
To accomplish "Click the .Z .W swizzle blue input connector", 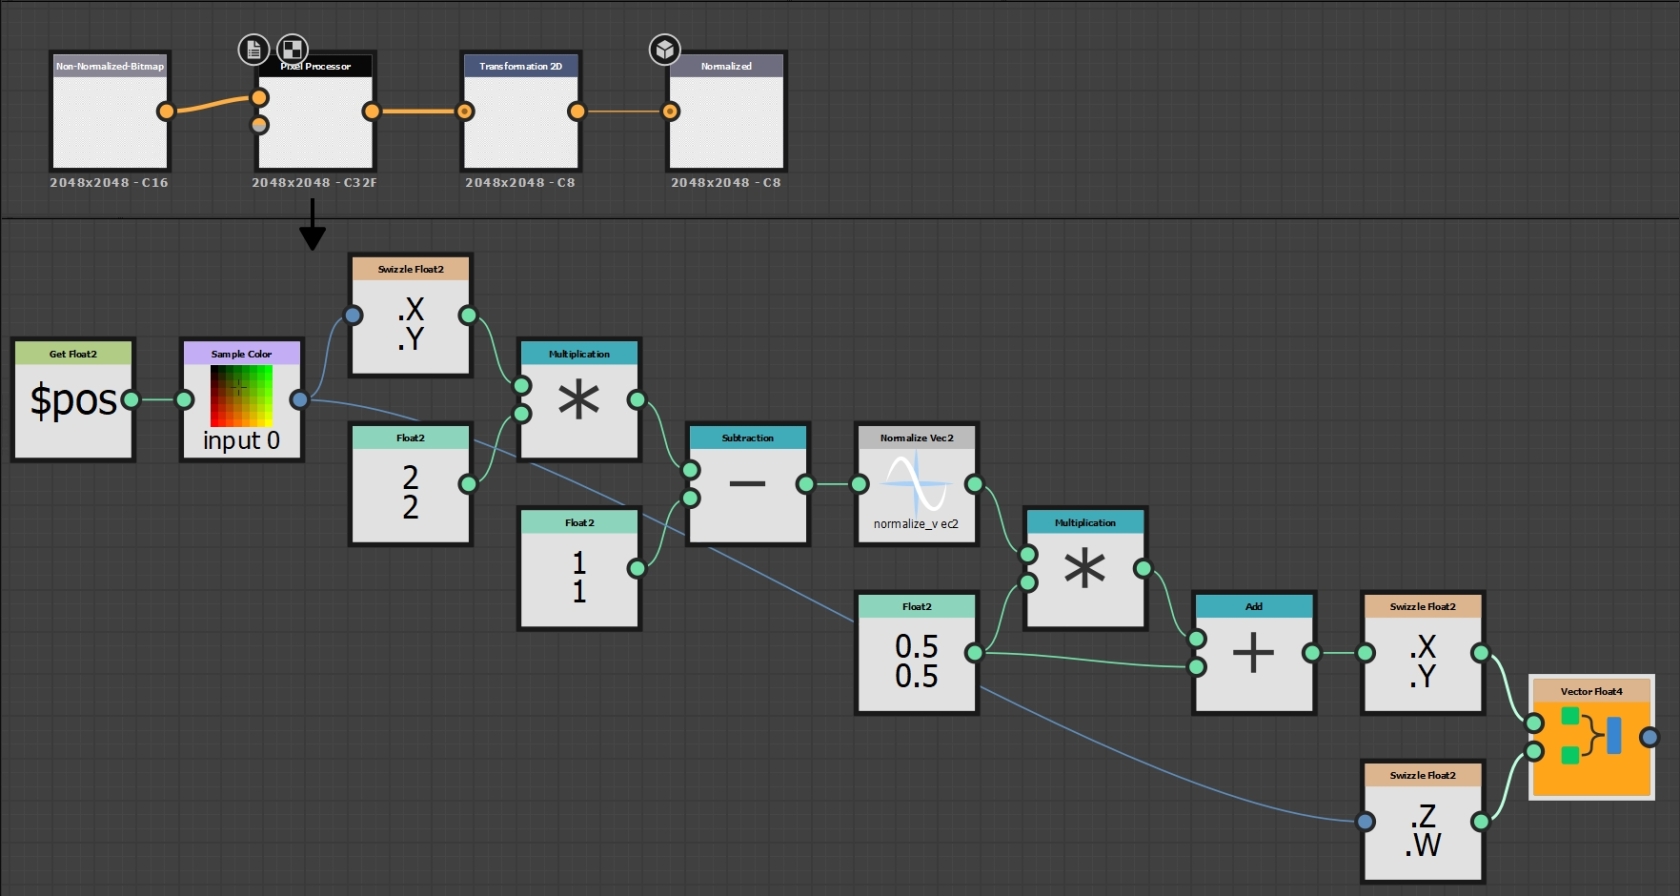I will pyautogui.click(x=1366, y=822).
